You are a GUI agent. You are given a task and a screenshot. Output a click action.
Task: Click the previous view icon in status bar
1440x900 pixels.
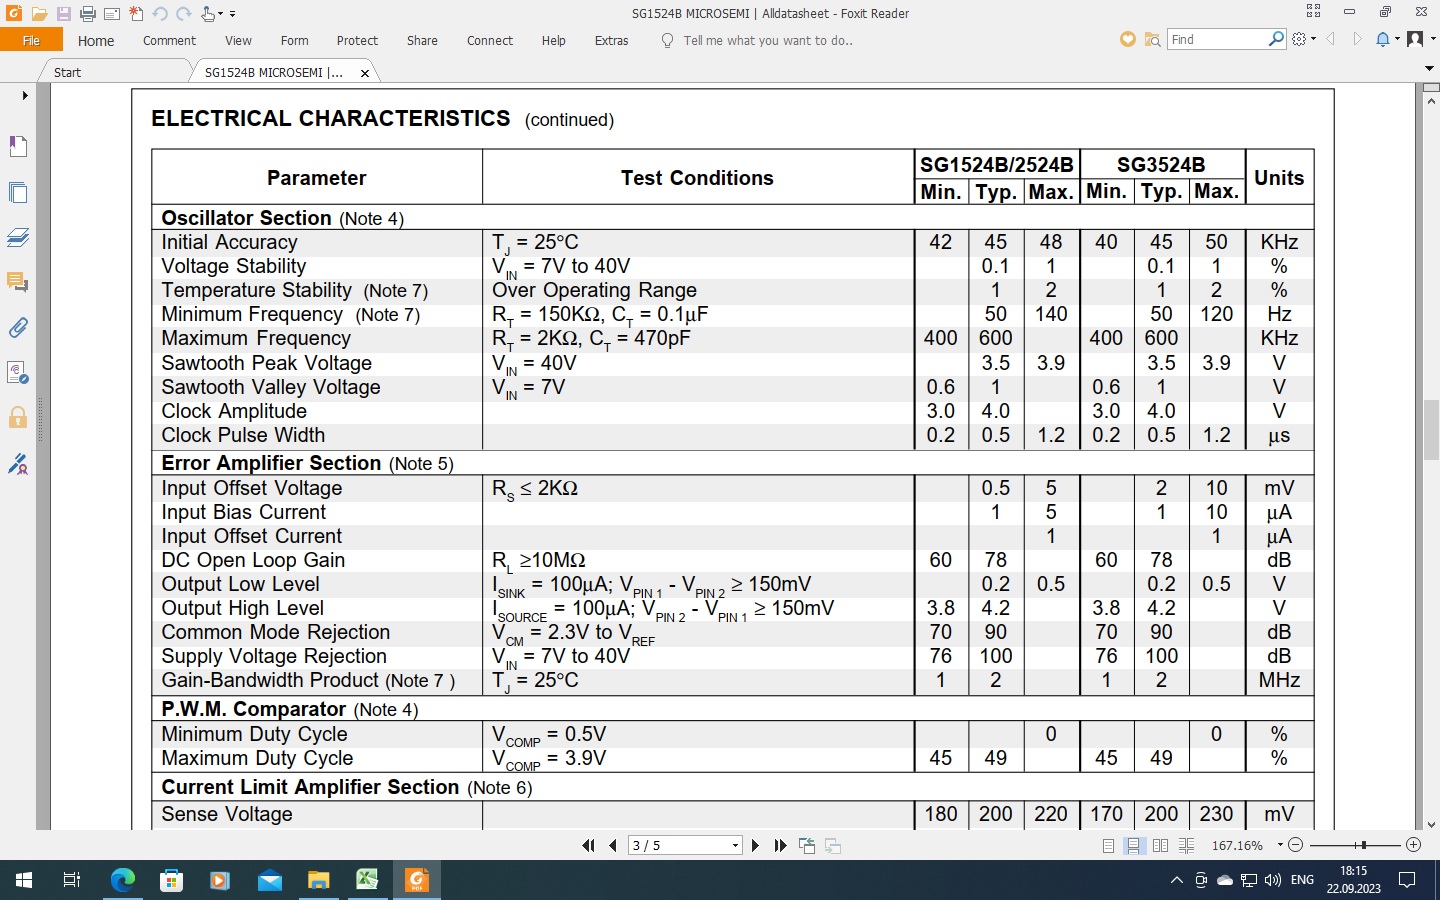pos(807,846)
